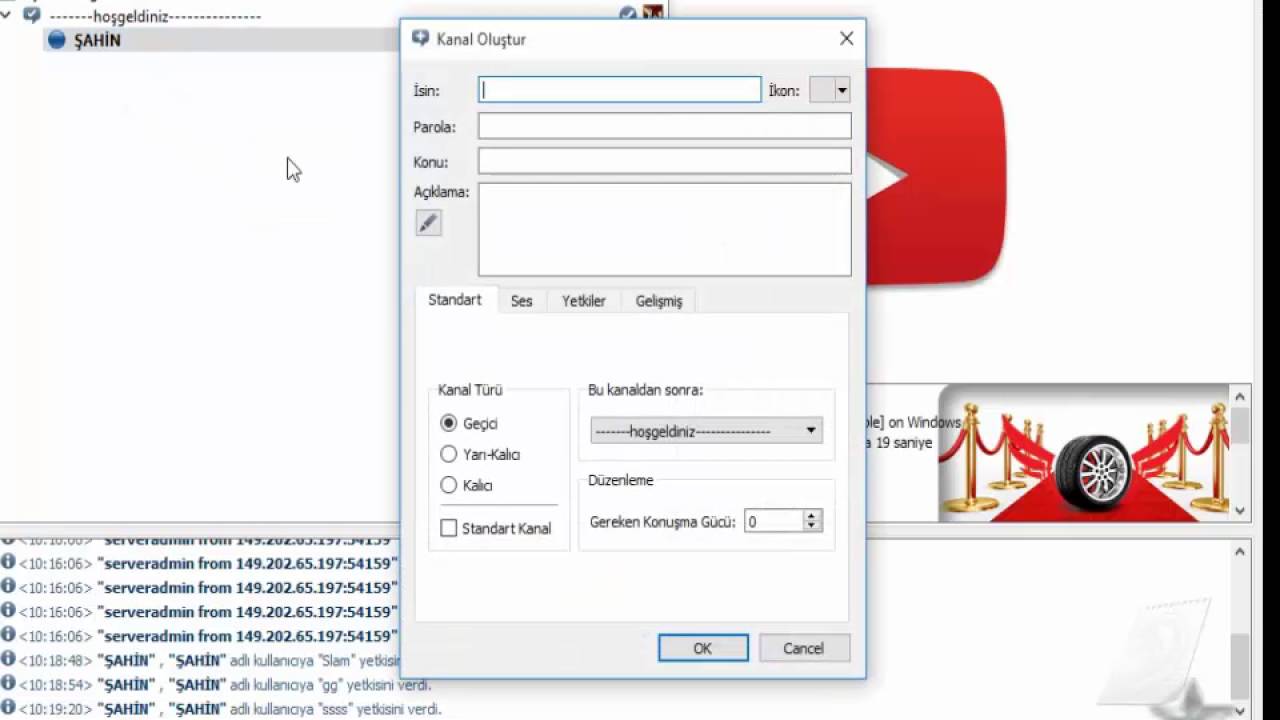Click the info icon on the 10:19:20 log line
Screen dimensions: 1280x720
[8, 708]
